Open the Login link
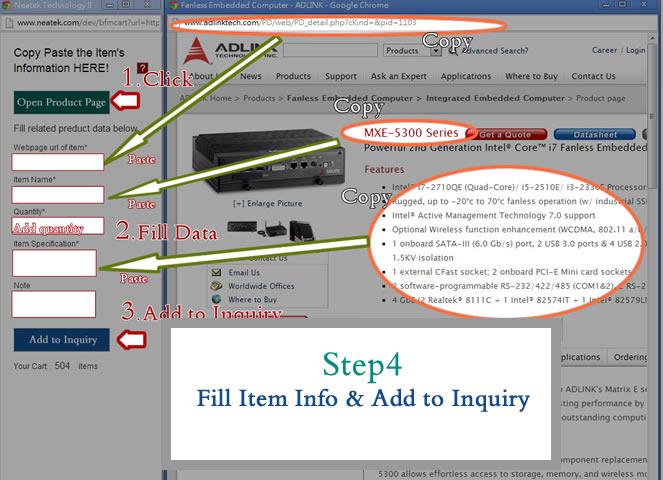 (636, 50)
